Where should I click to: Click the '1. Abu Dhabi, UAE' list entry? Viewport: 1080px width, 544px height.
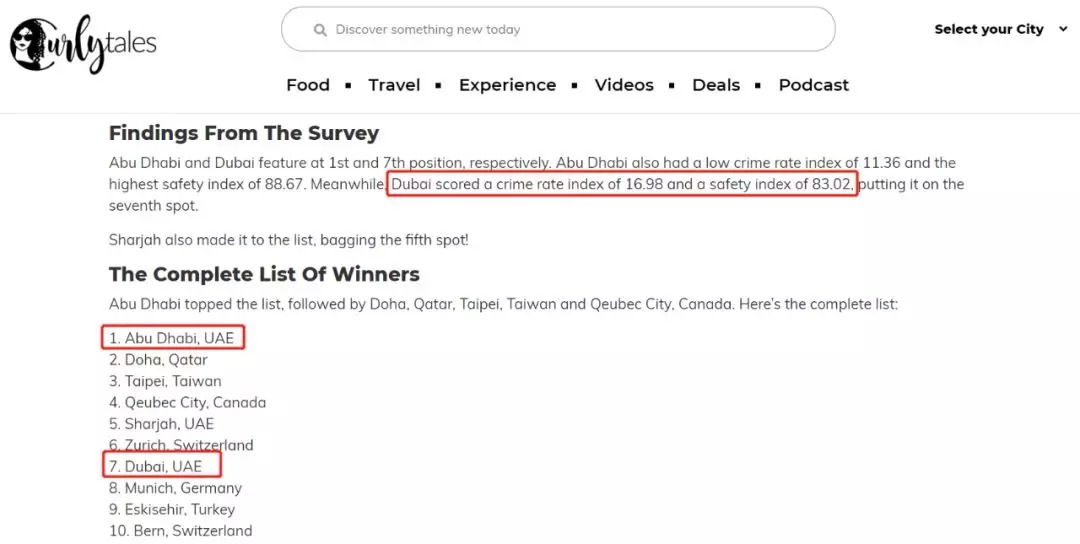(172, 338)
